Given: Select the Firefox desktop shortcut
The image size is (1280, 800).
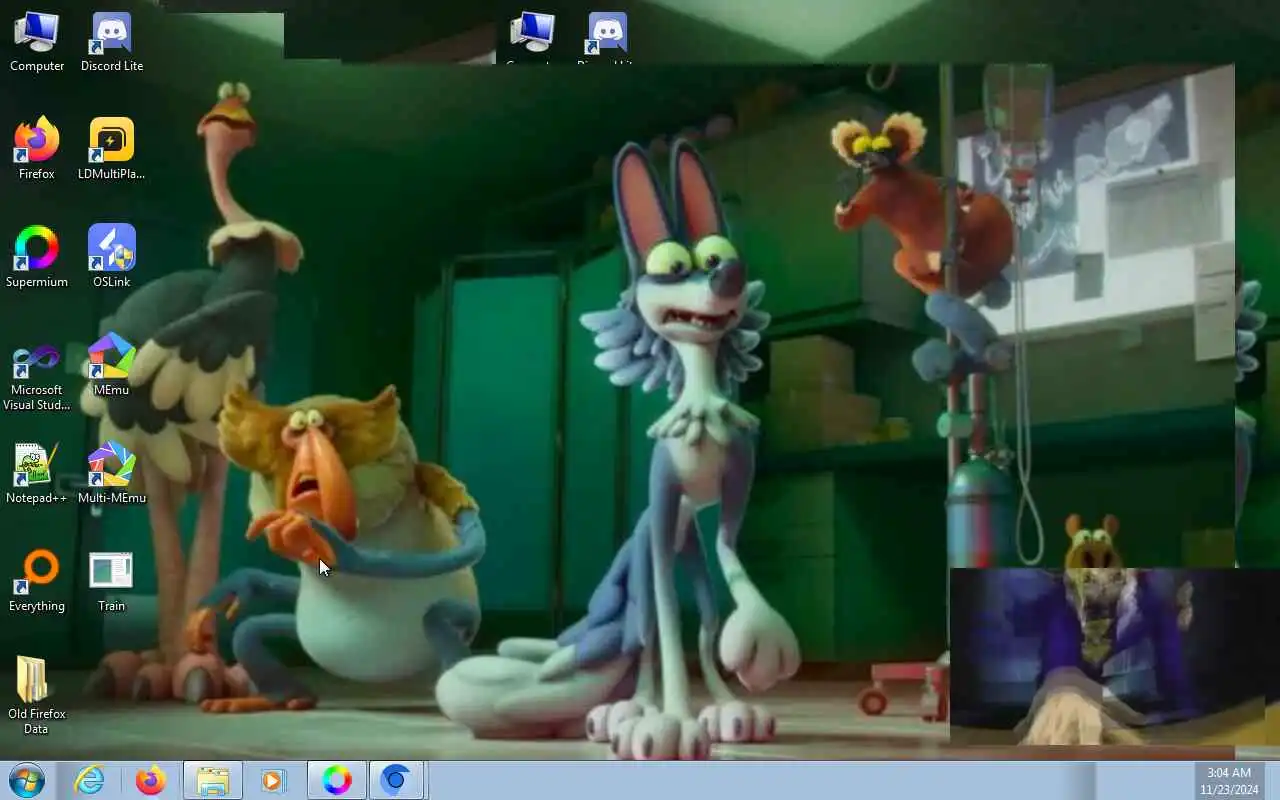Looking at the screenshot, I should click(37, 150).
